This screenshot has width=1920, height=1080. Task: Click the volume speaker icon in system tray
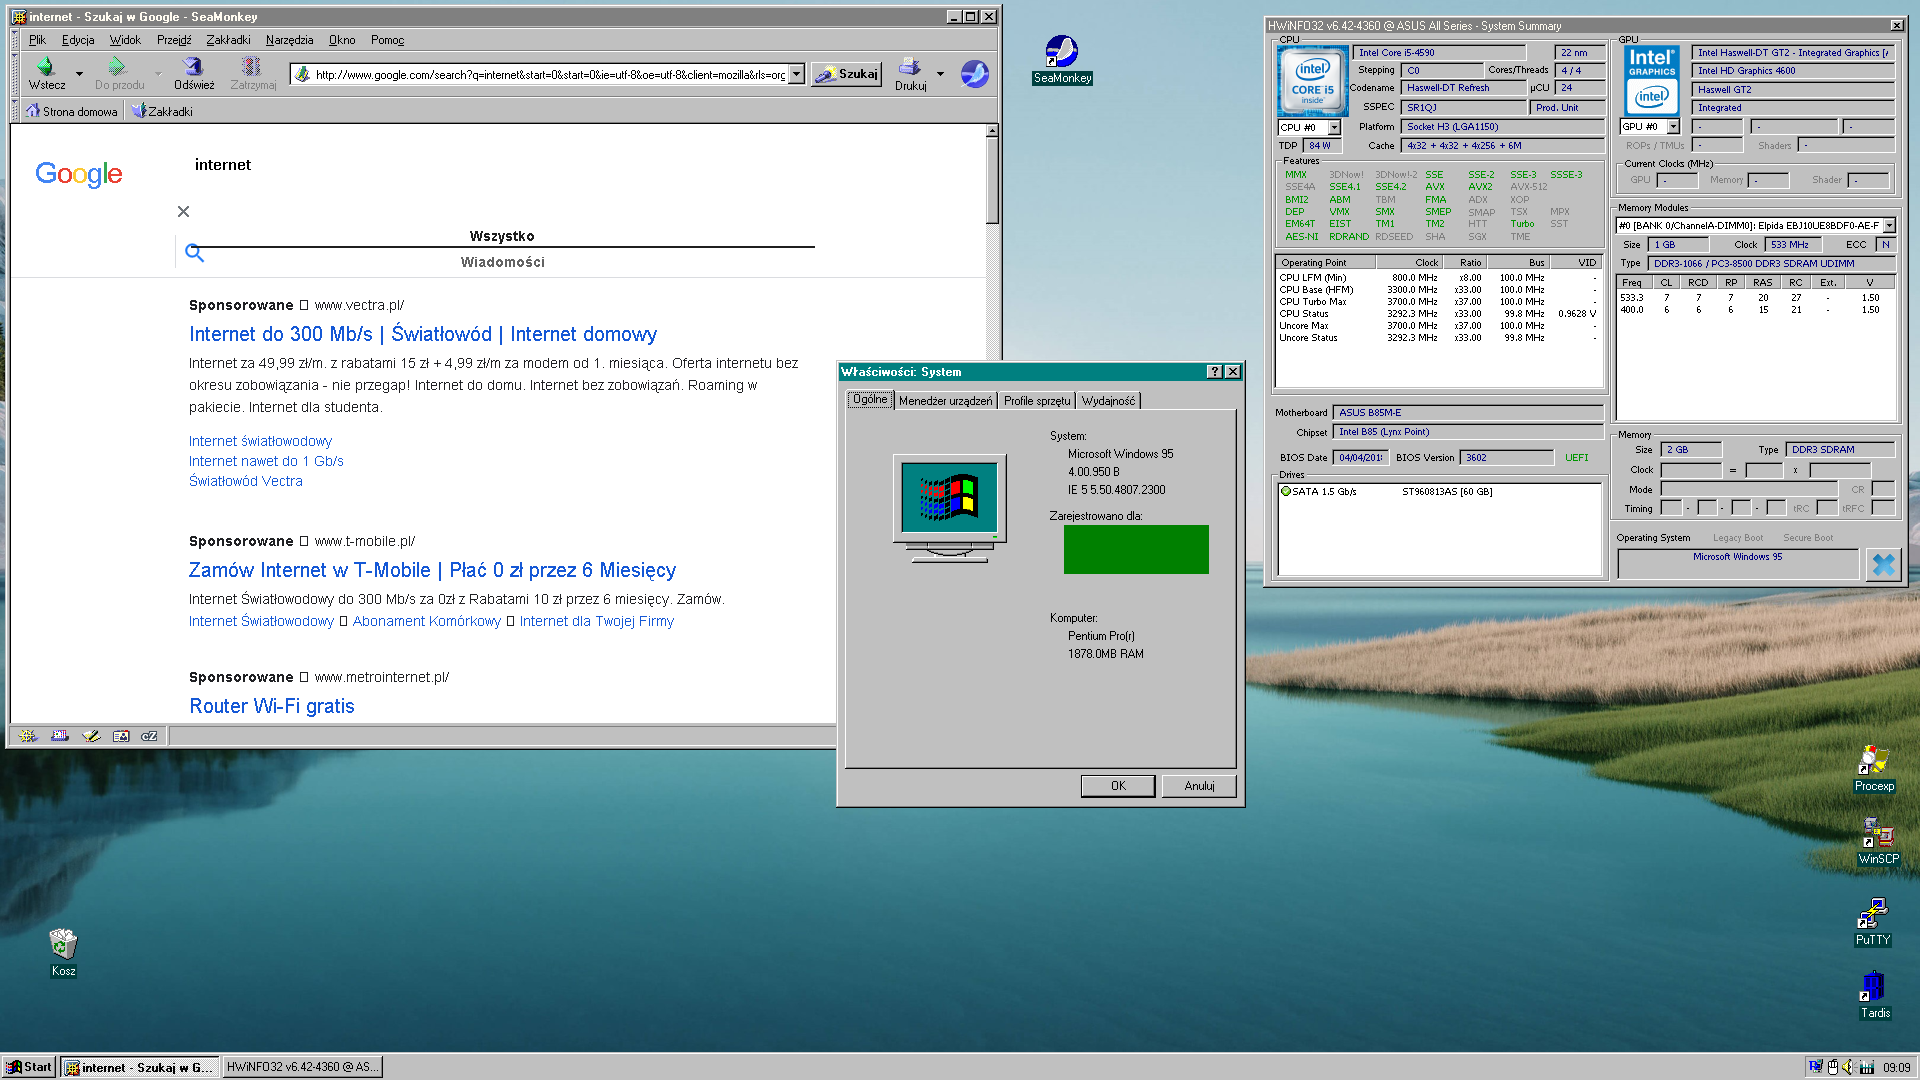tap(1847, 1067)
